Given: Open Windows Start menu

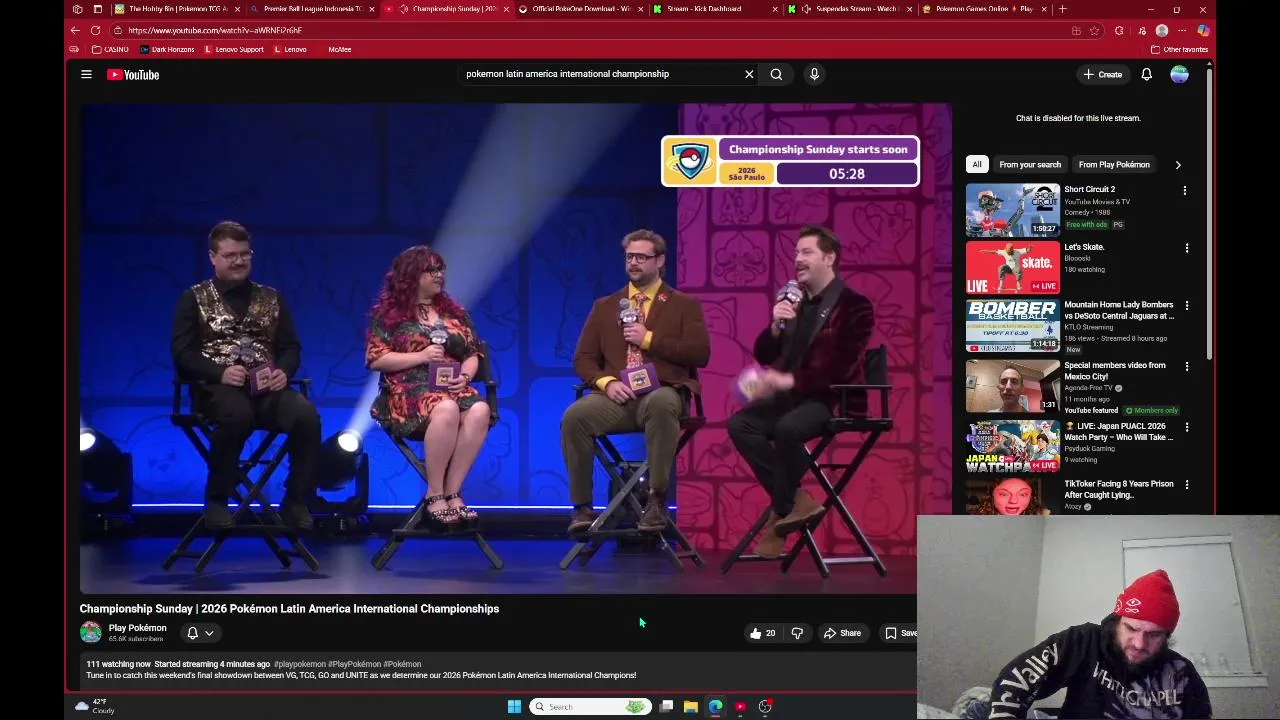Looking at the screenshot, I should pyautogui.click(x=514, y=707).
